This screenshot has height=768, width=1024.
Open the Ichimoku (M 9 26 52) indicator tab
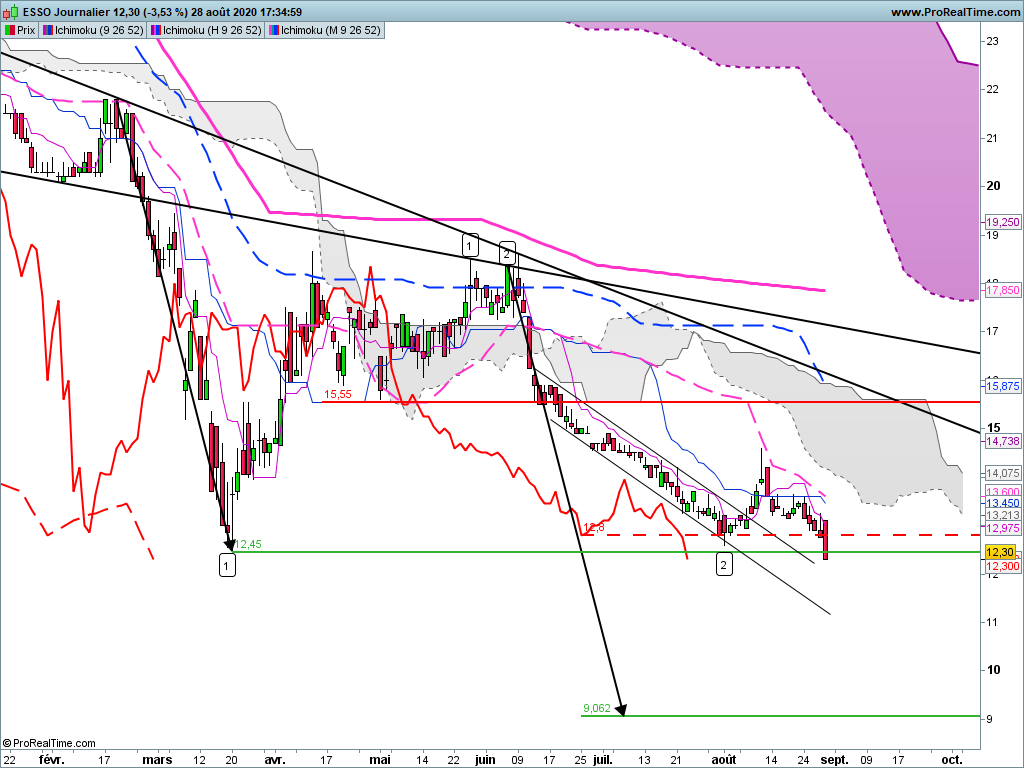[325, 30]
